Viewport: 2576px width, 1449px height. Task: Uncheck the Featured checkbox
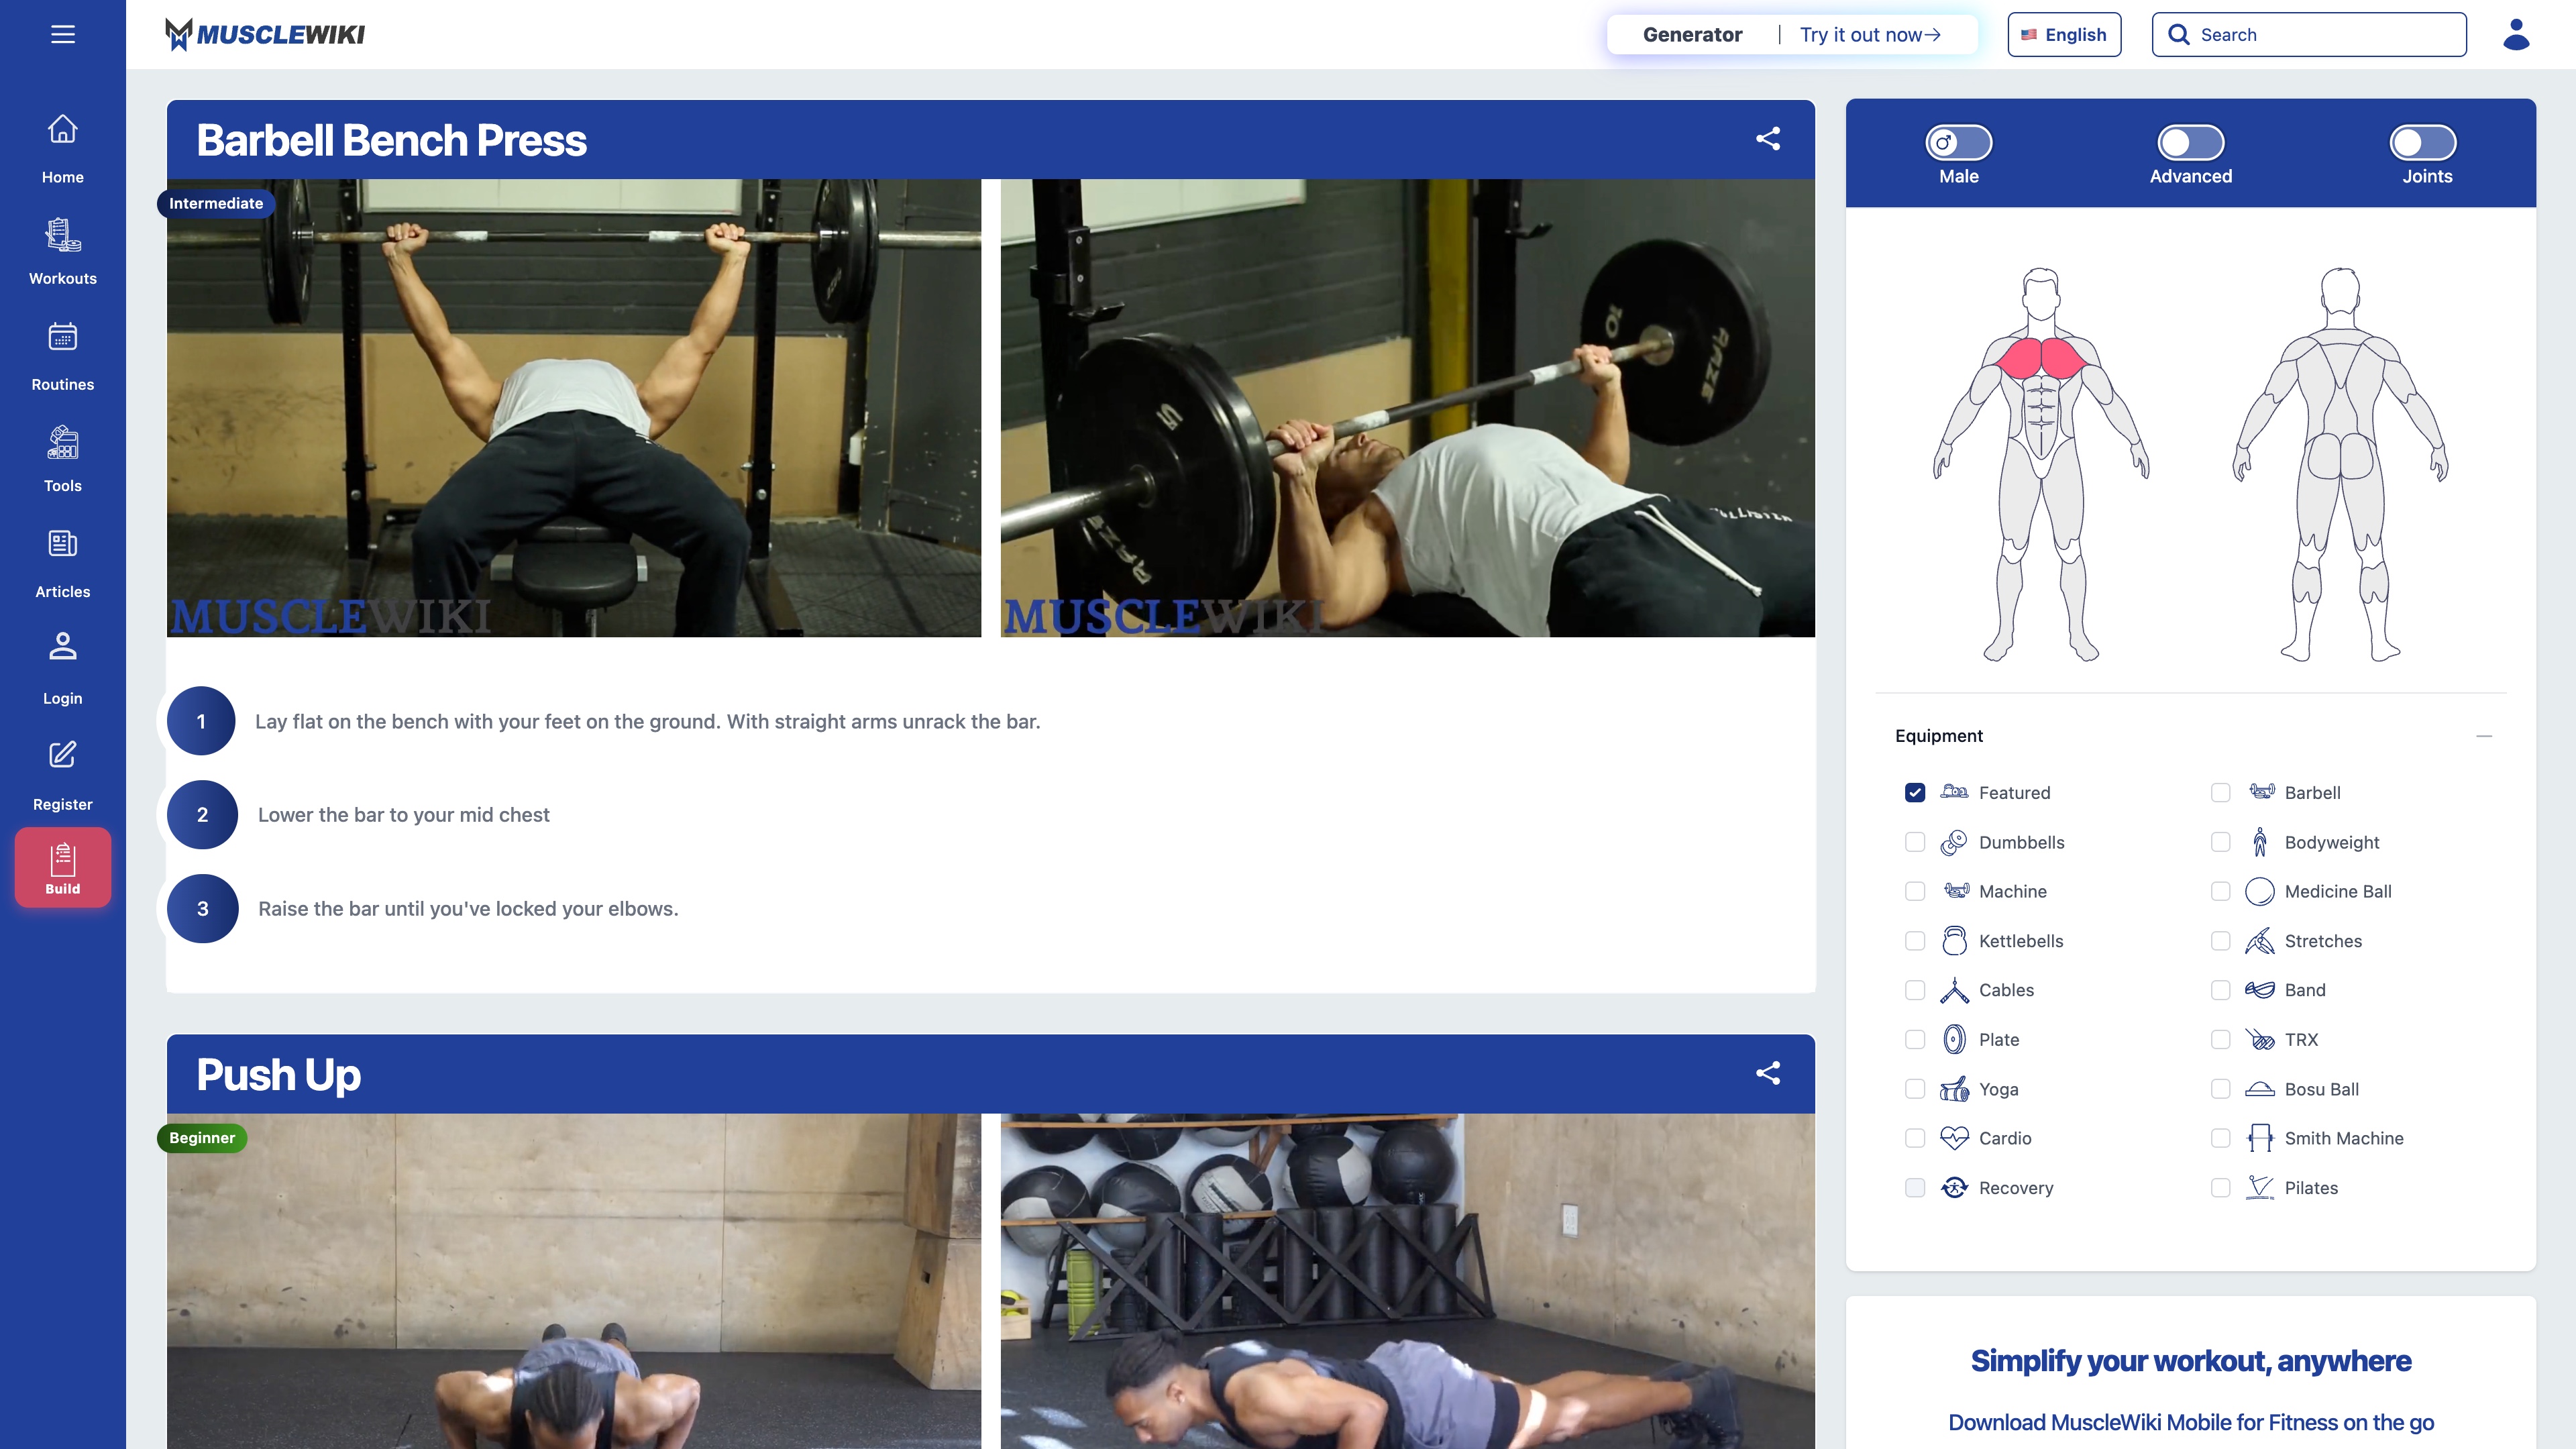(x=1915, y=793)
